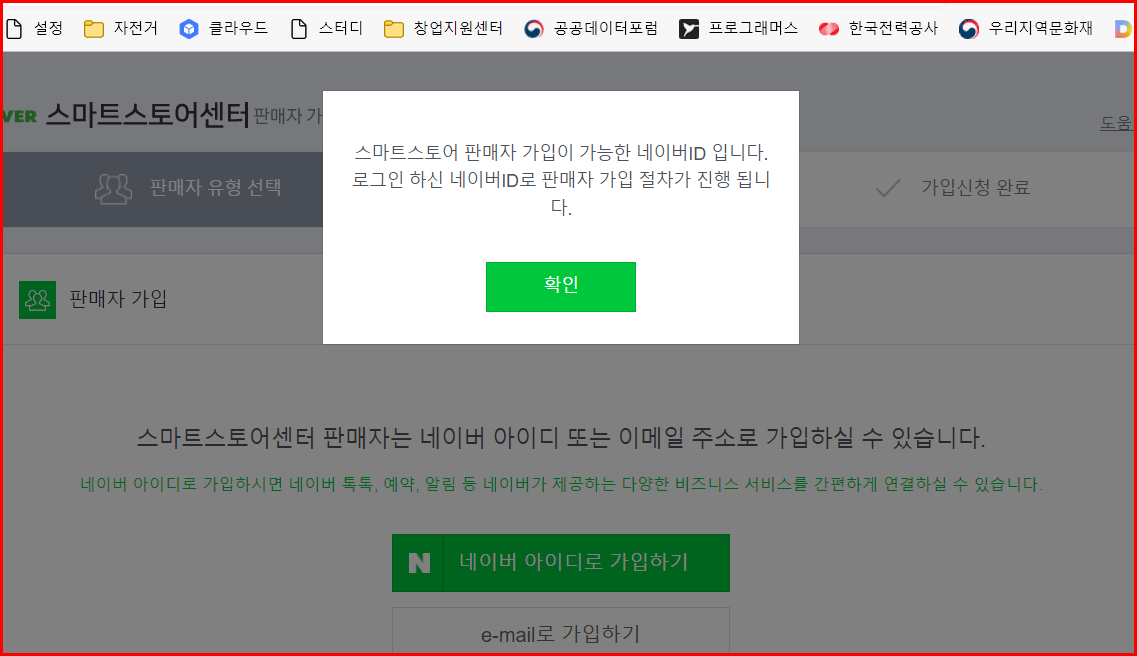Click the checkmark icon beside 가입신청 완료
1137x656 pixels.
[x=888, y=188]
